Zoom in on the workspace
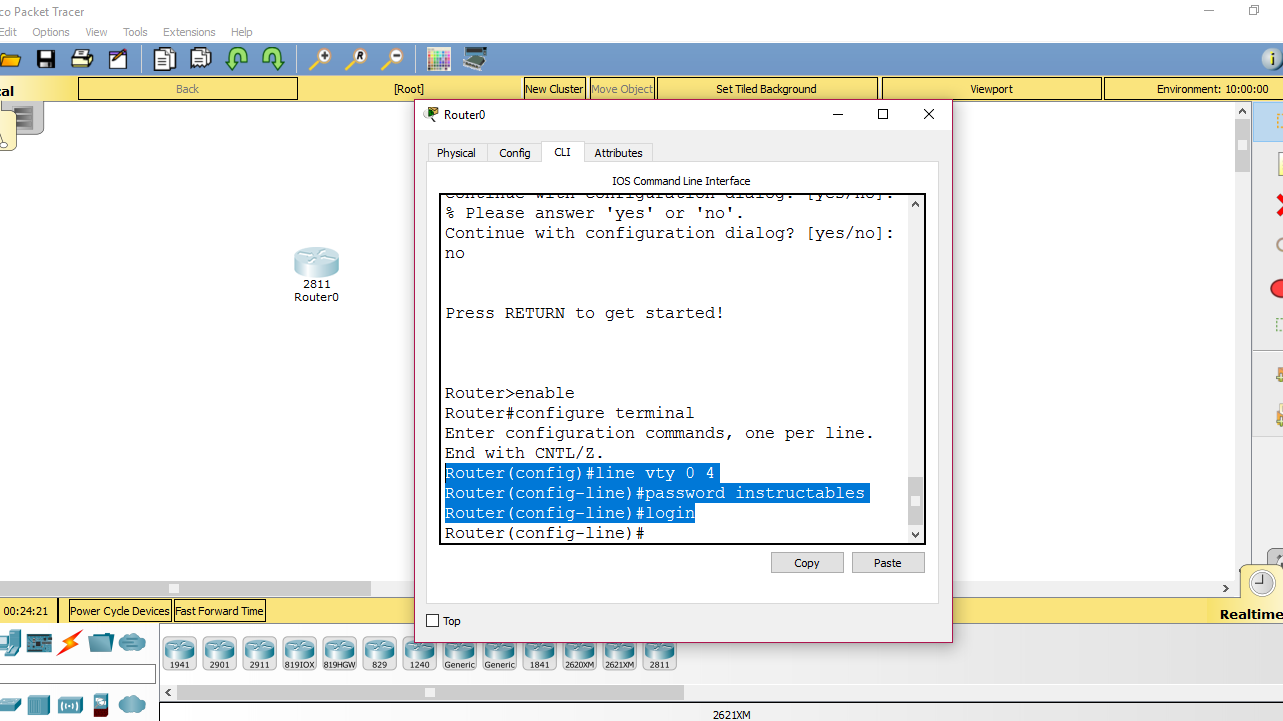Image resolution: width=1283 pixels, height=721 pixels. 320,58
